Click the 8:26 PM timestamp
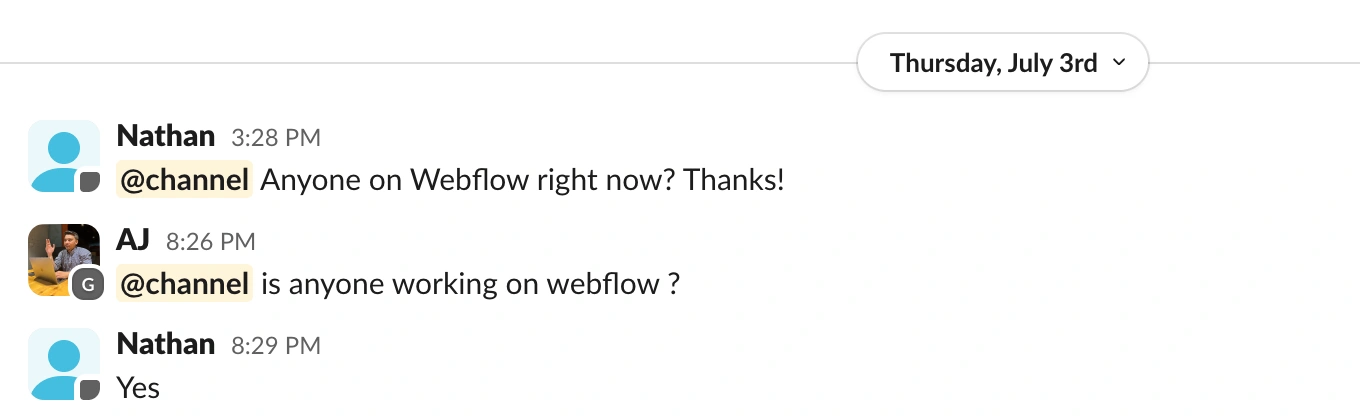Viewport: 1360px width, 420px height. click(211, 241)
